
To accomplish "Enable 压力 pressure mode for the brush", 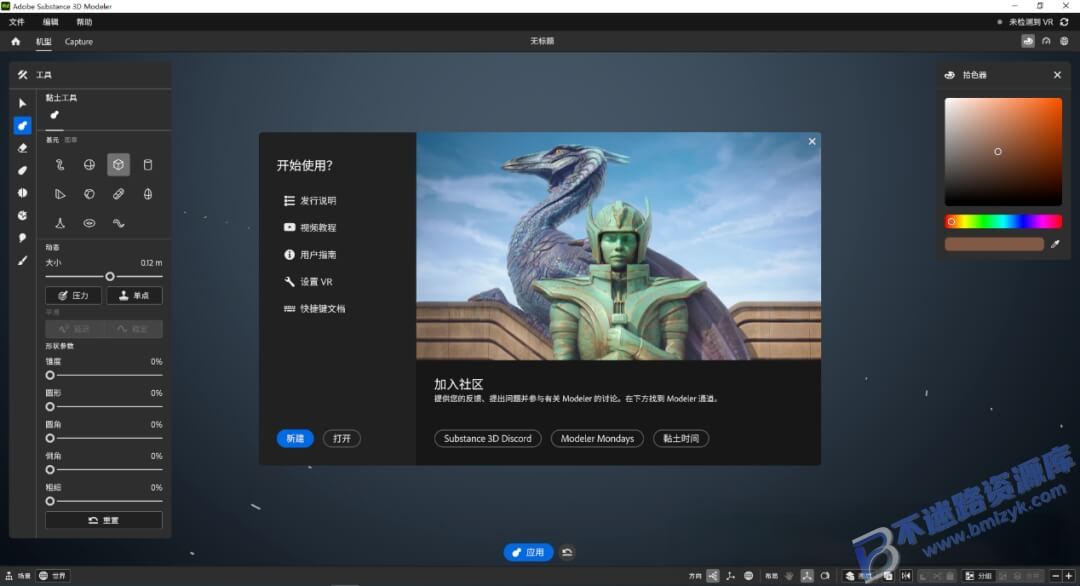I will point(74,295).
